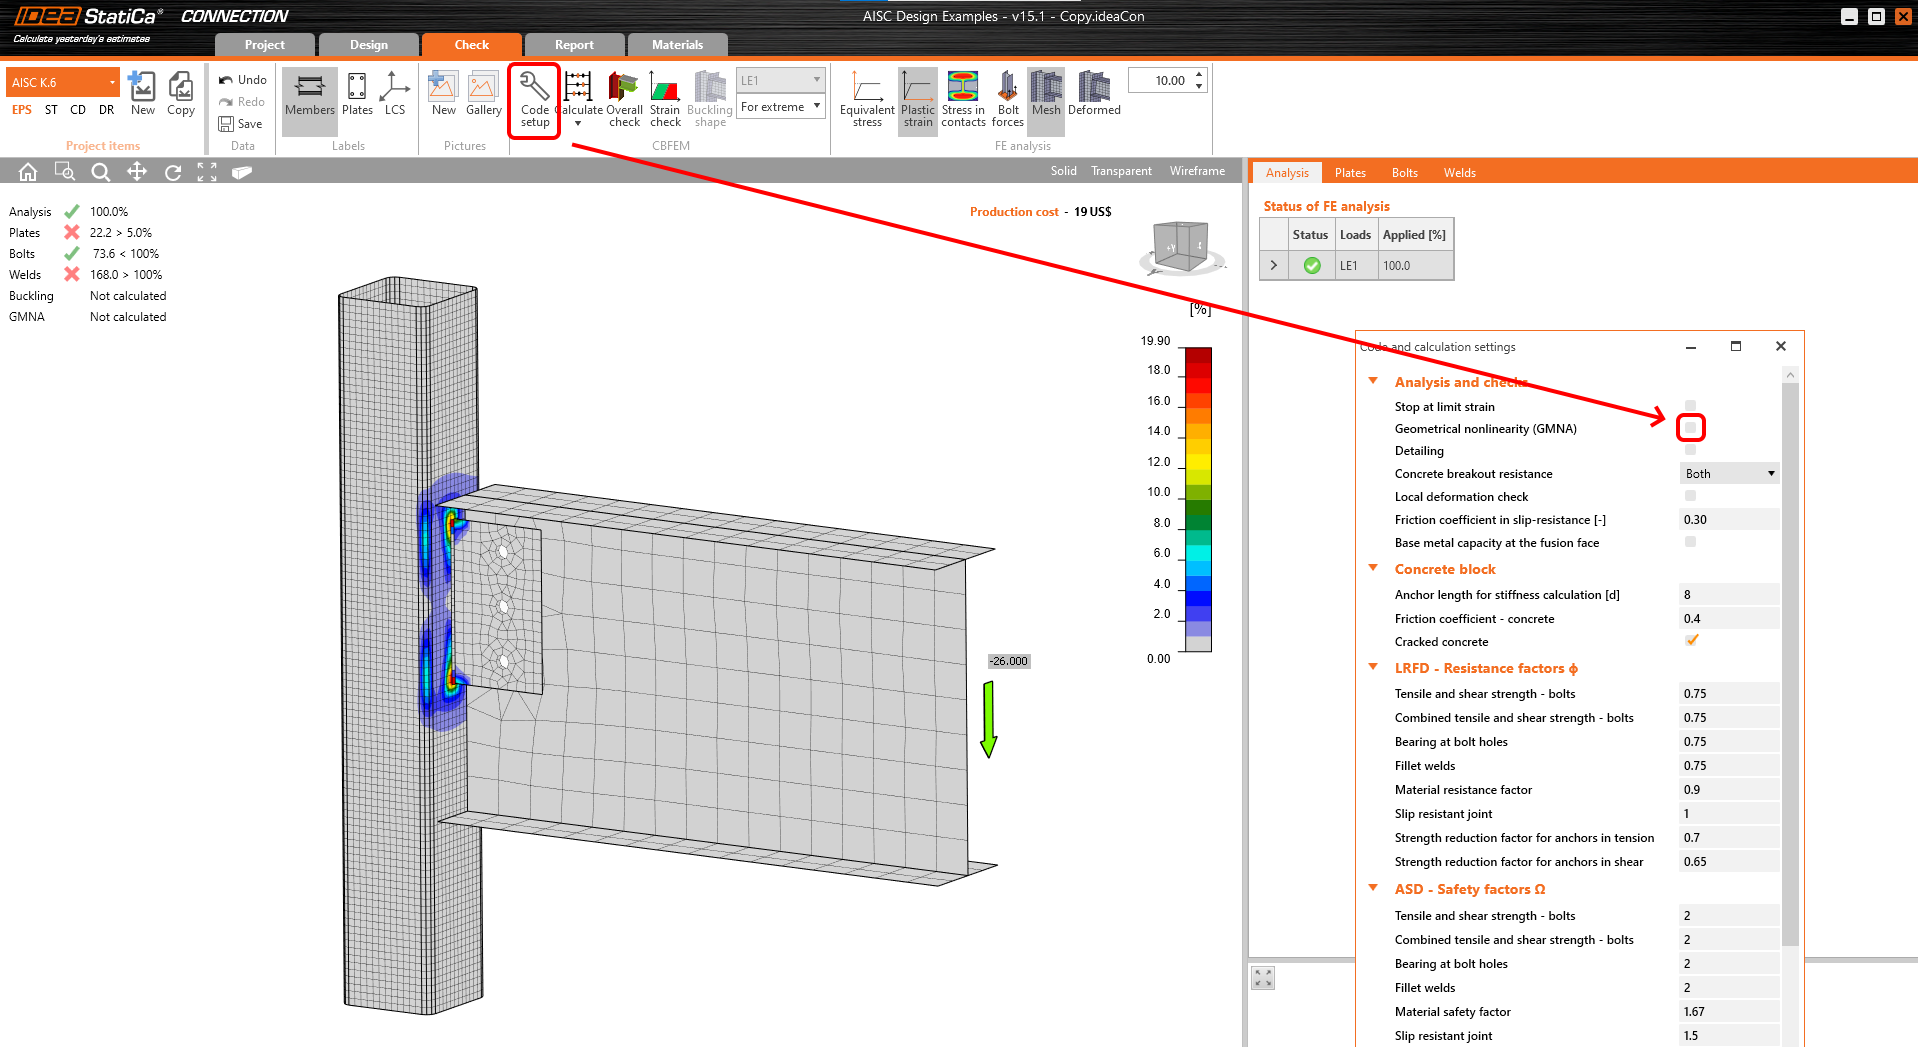Click the Save button
This screenshot has height=1047, width=1918.
241,124
